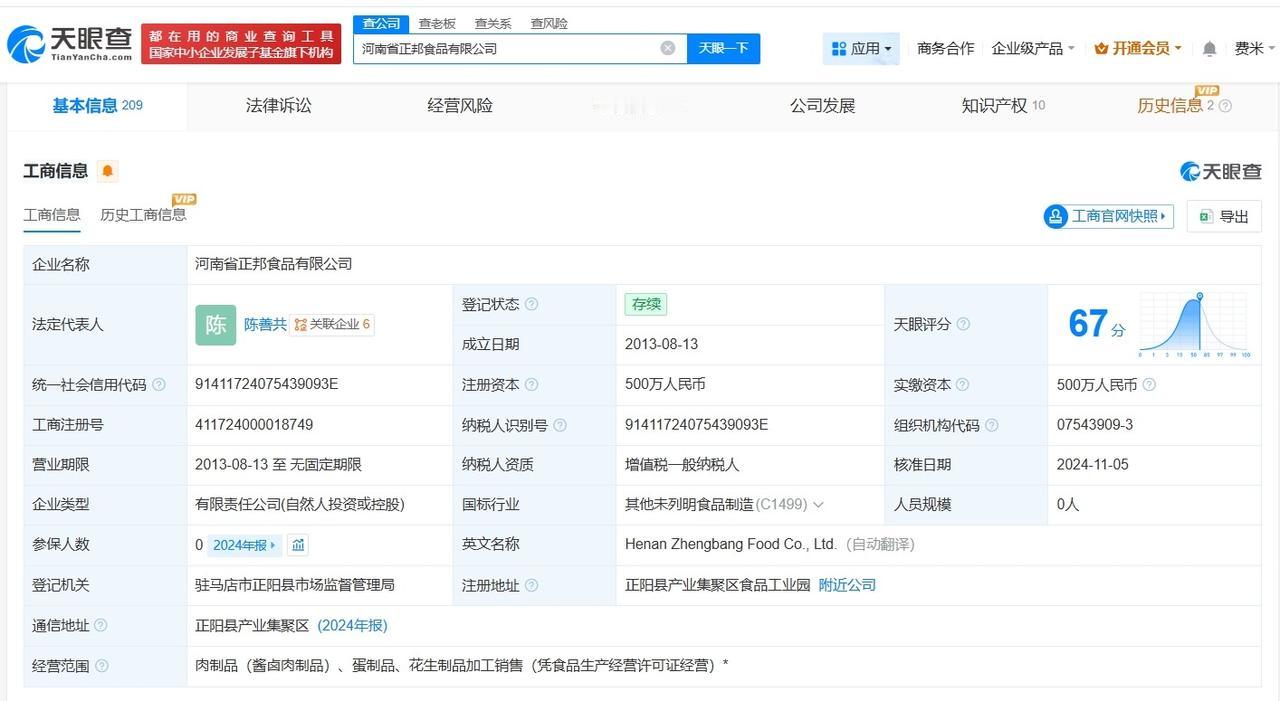Viewport: 1280px width, 701px height.
Task: Open the 查老板 search tab
Action: point(437,23)
